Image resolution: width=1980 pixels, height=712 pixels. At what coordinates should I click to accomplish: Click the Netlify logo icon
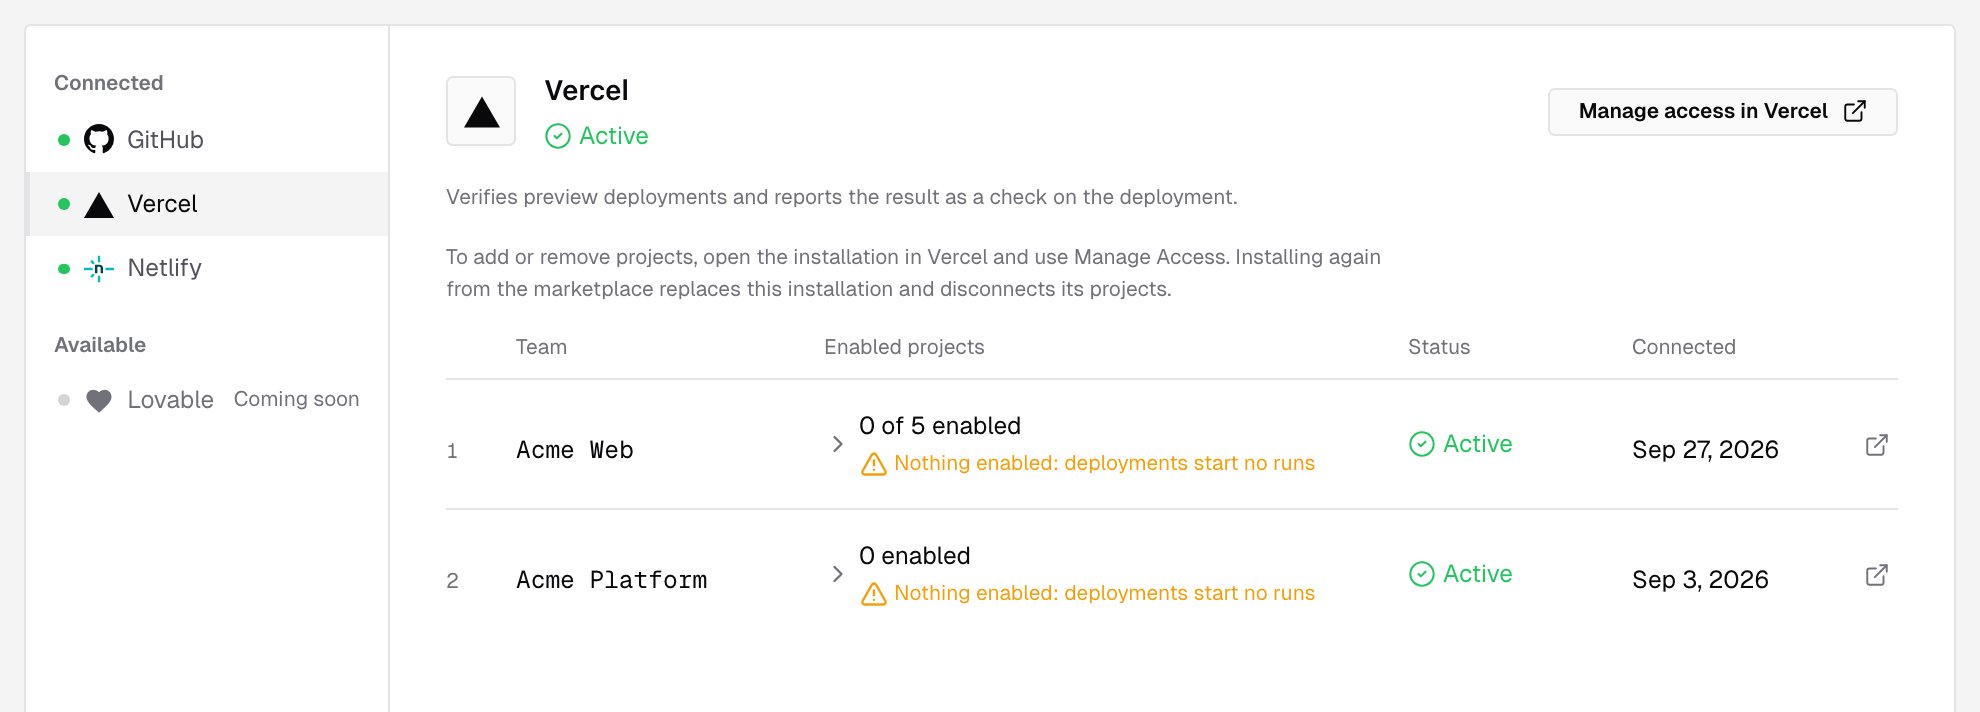tap(99, 268)
